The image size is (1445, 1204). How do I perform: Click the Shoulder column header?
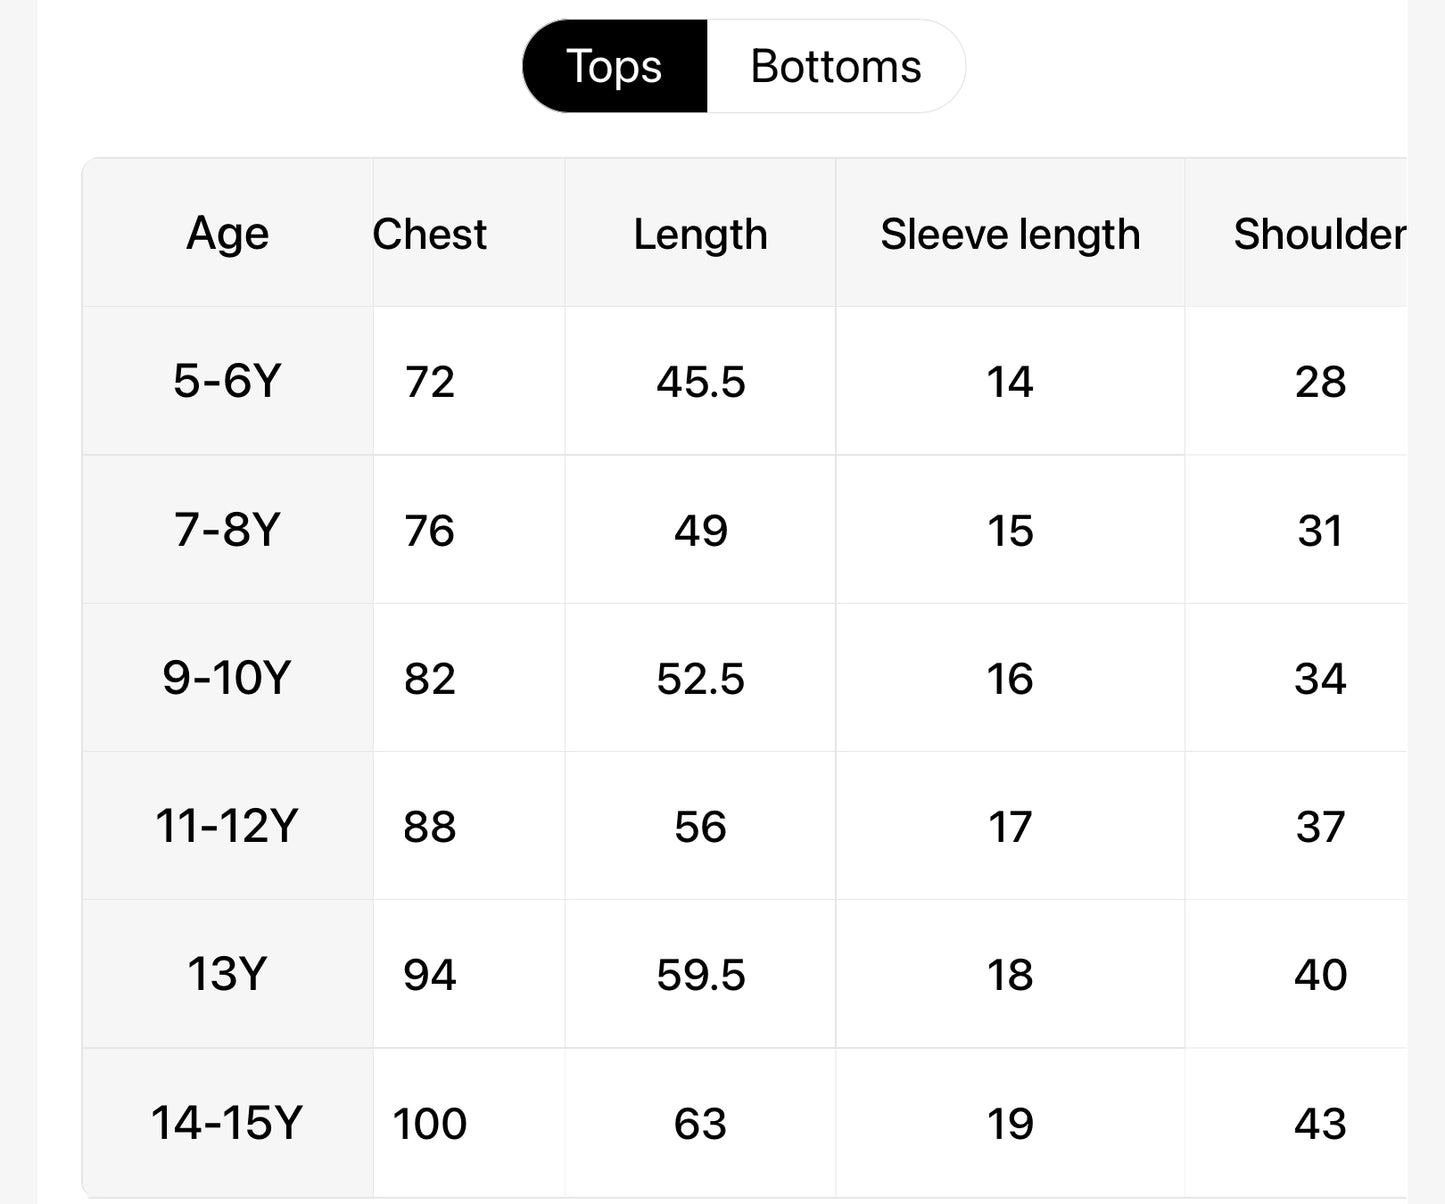(x=1318, y=233)
